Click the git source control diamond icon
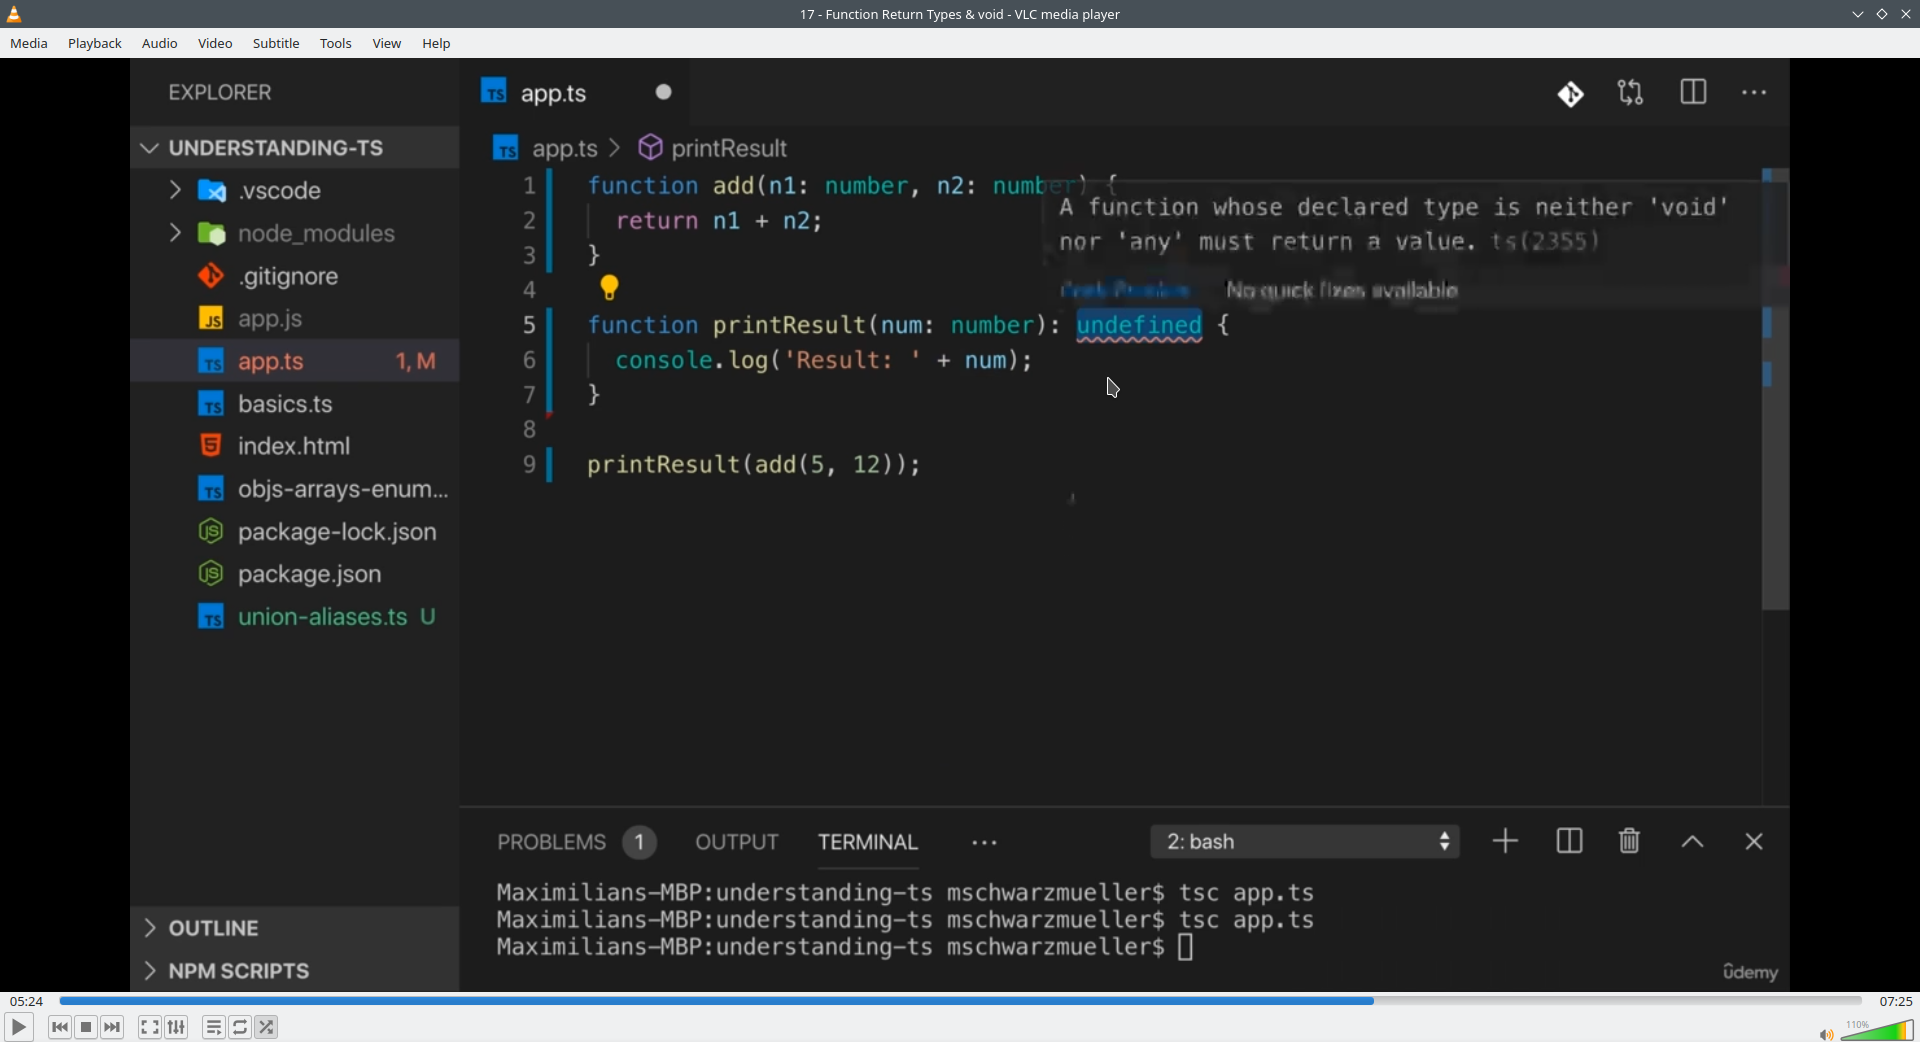 tap(1571, 94)
